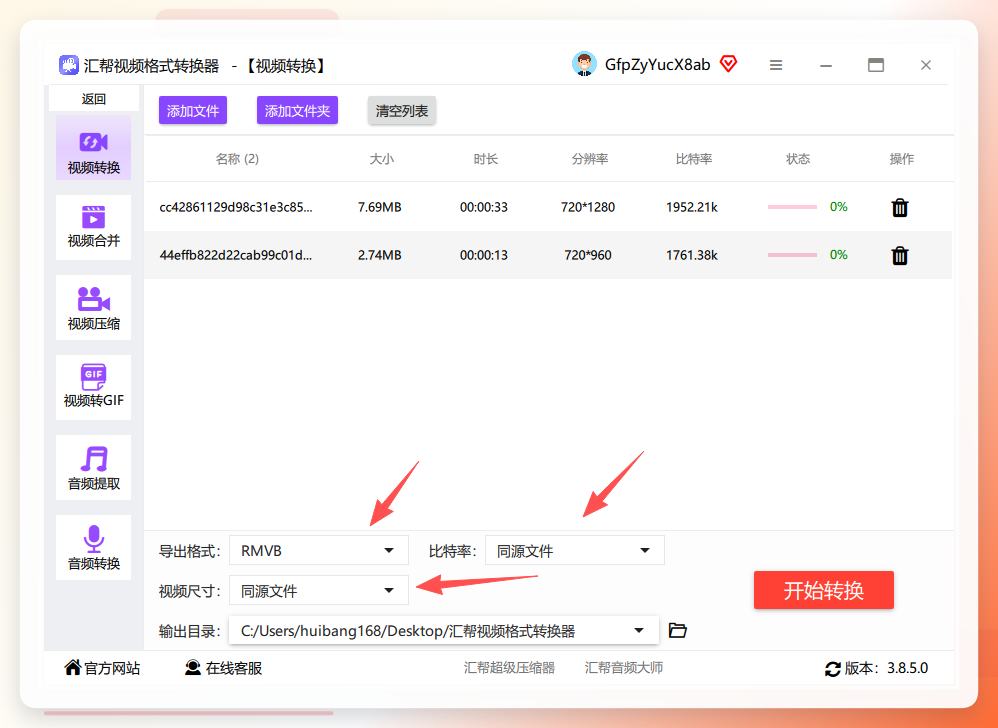Click the 状态 column header
Viewport: 998px width, 728px height.
(798, 159)
